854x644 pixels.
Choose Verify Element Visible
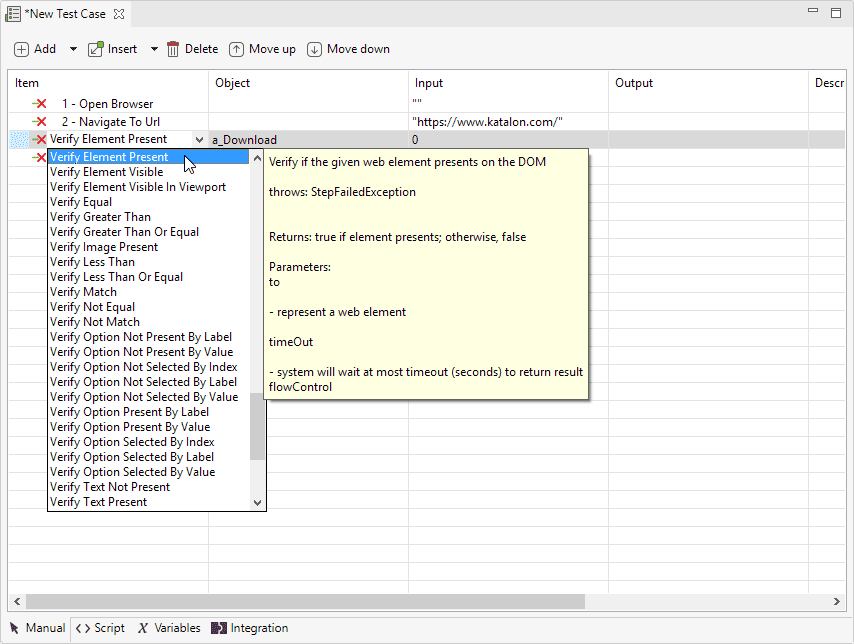tap(149, 172)
